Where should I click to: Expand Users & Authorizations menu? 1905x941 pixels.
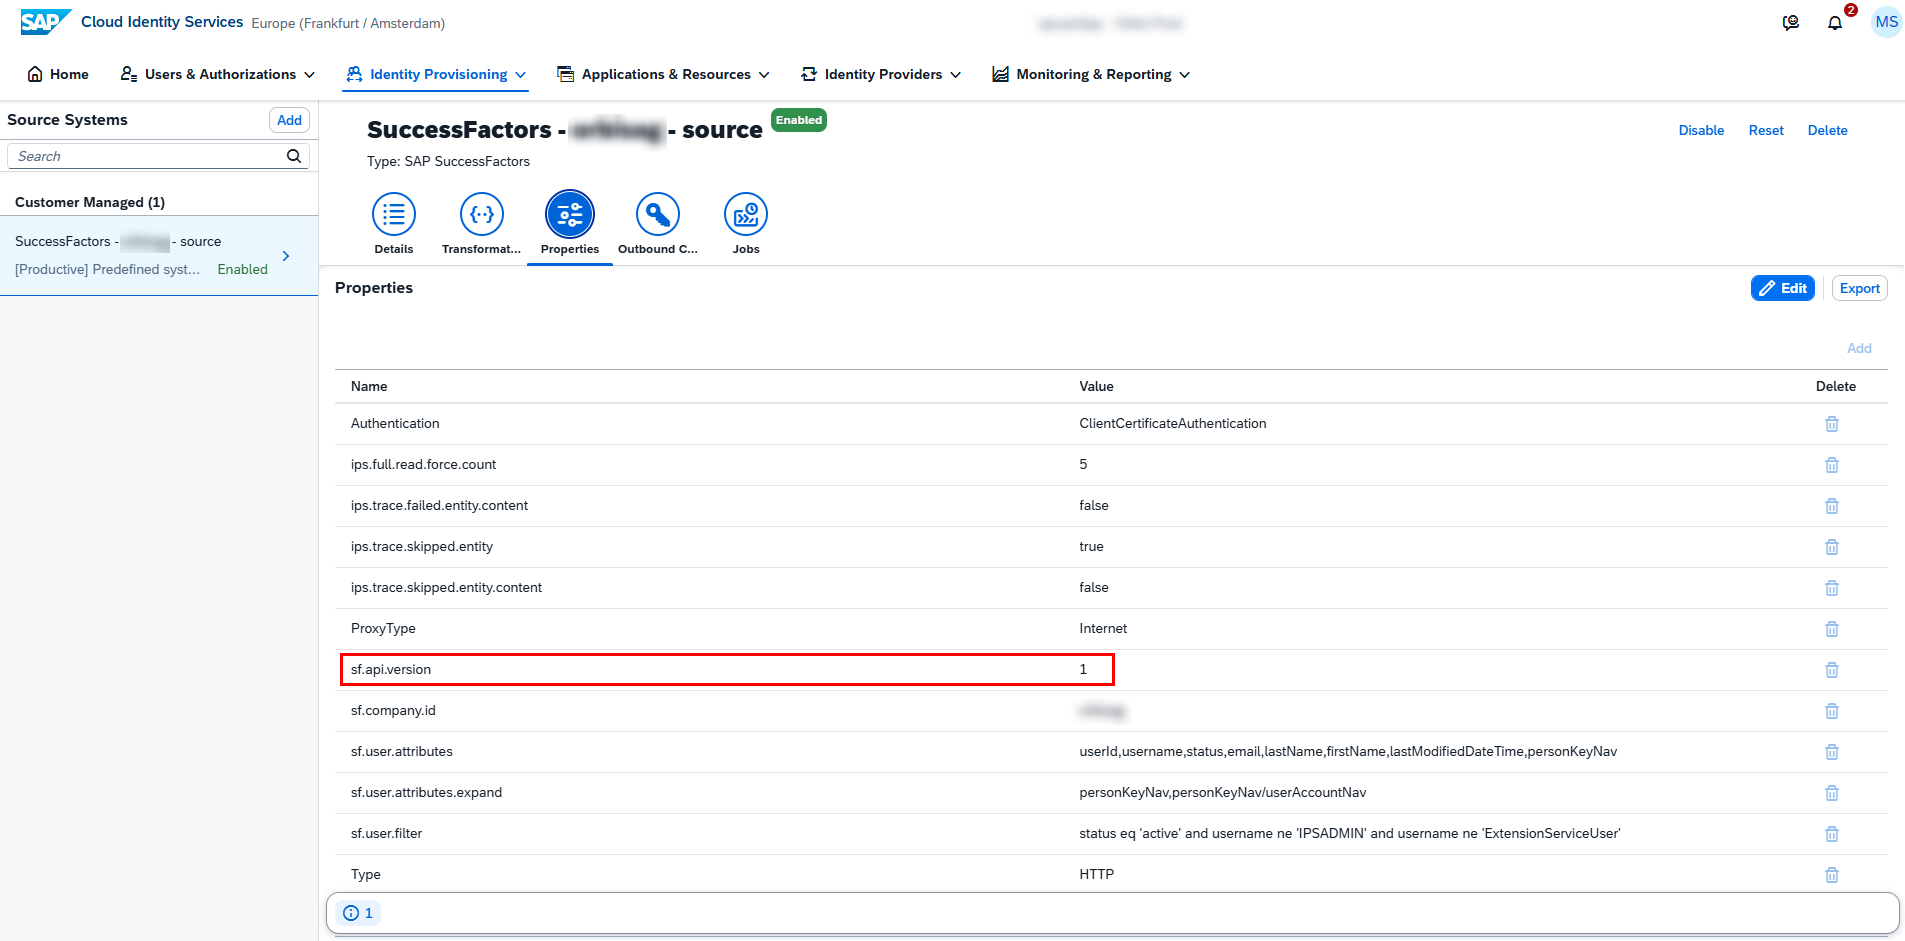coord(218,74)
